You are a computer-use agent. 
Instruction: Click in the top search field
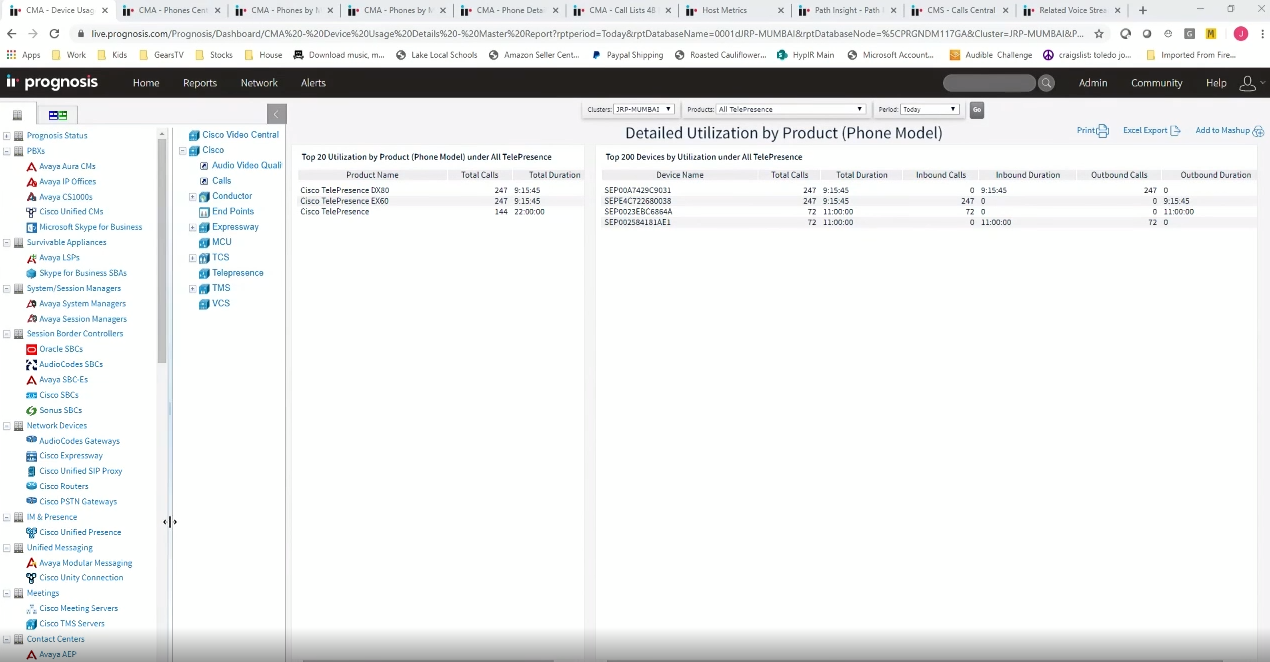(988, 83)
